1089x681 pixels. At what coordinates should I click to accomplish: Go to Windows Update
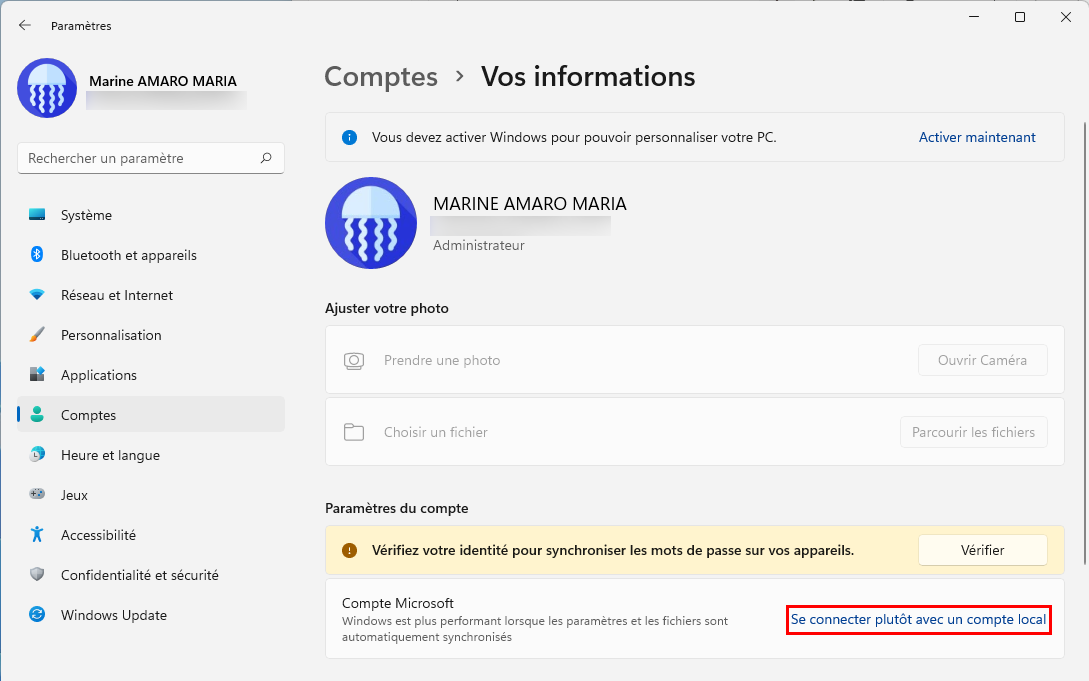point(151,615)
